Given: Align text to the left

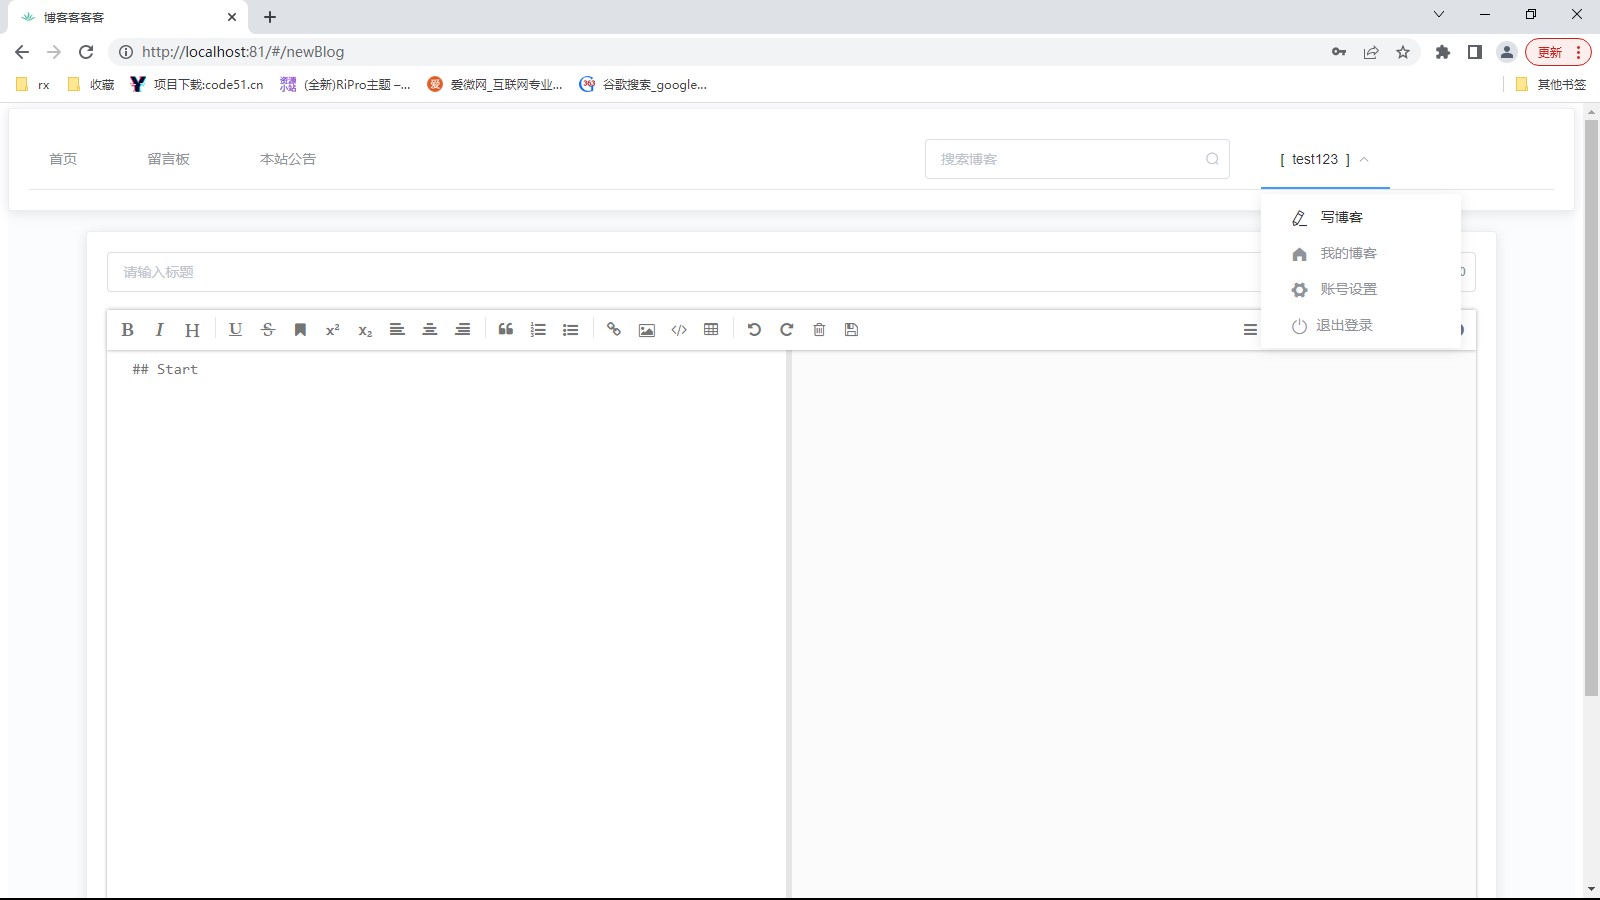Looking at the screenshot, I should click(397, 330).
